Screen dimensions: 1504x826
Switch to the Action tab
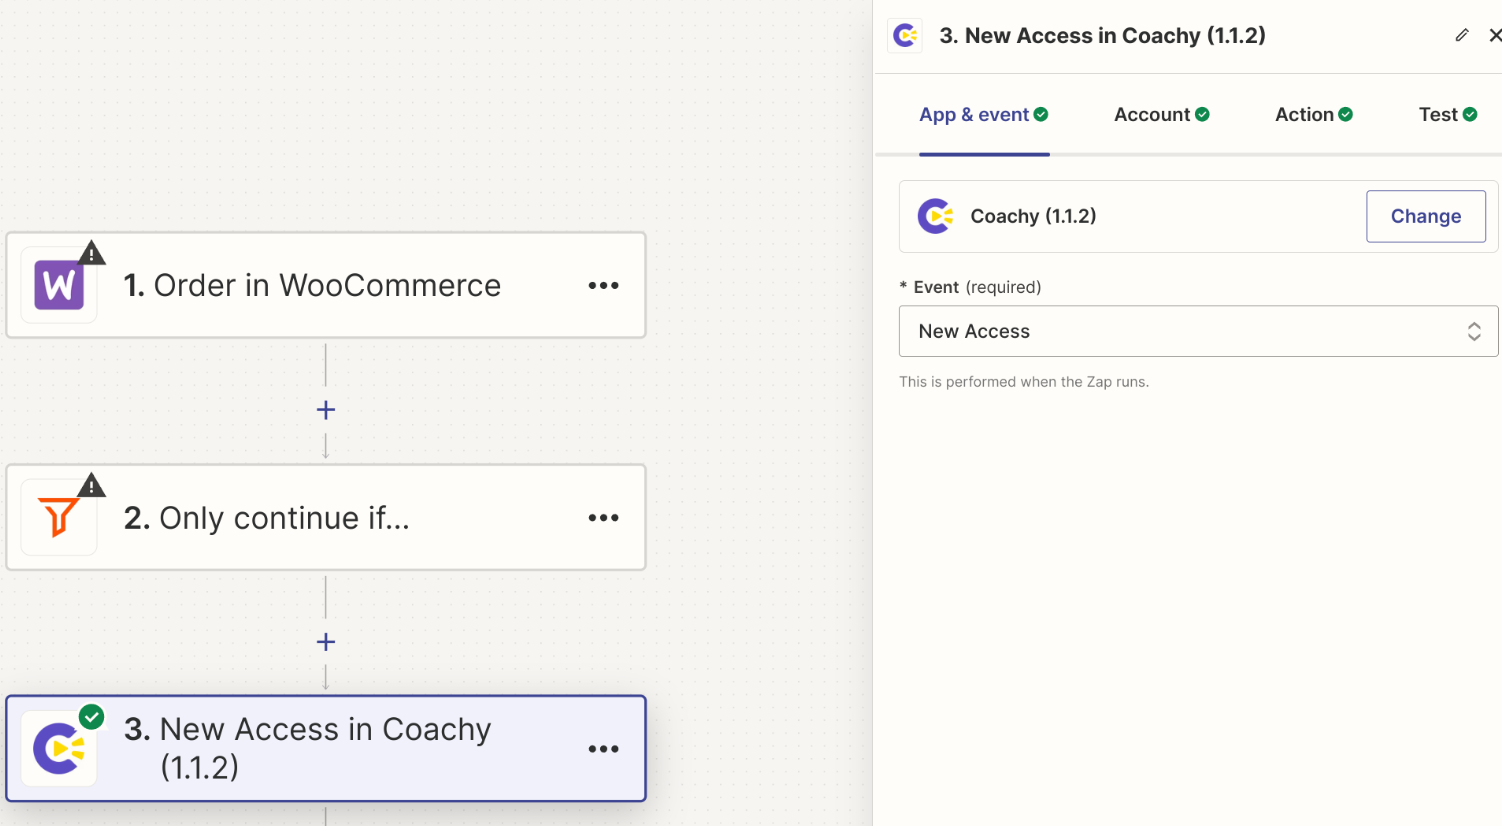1314,115
